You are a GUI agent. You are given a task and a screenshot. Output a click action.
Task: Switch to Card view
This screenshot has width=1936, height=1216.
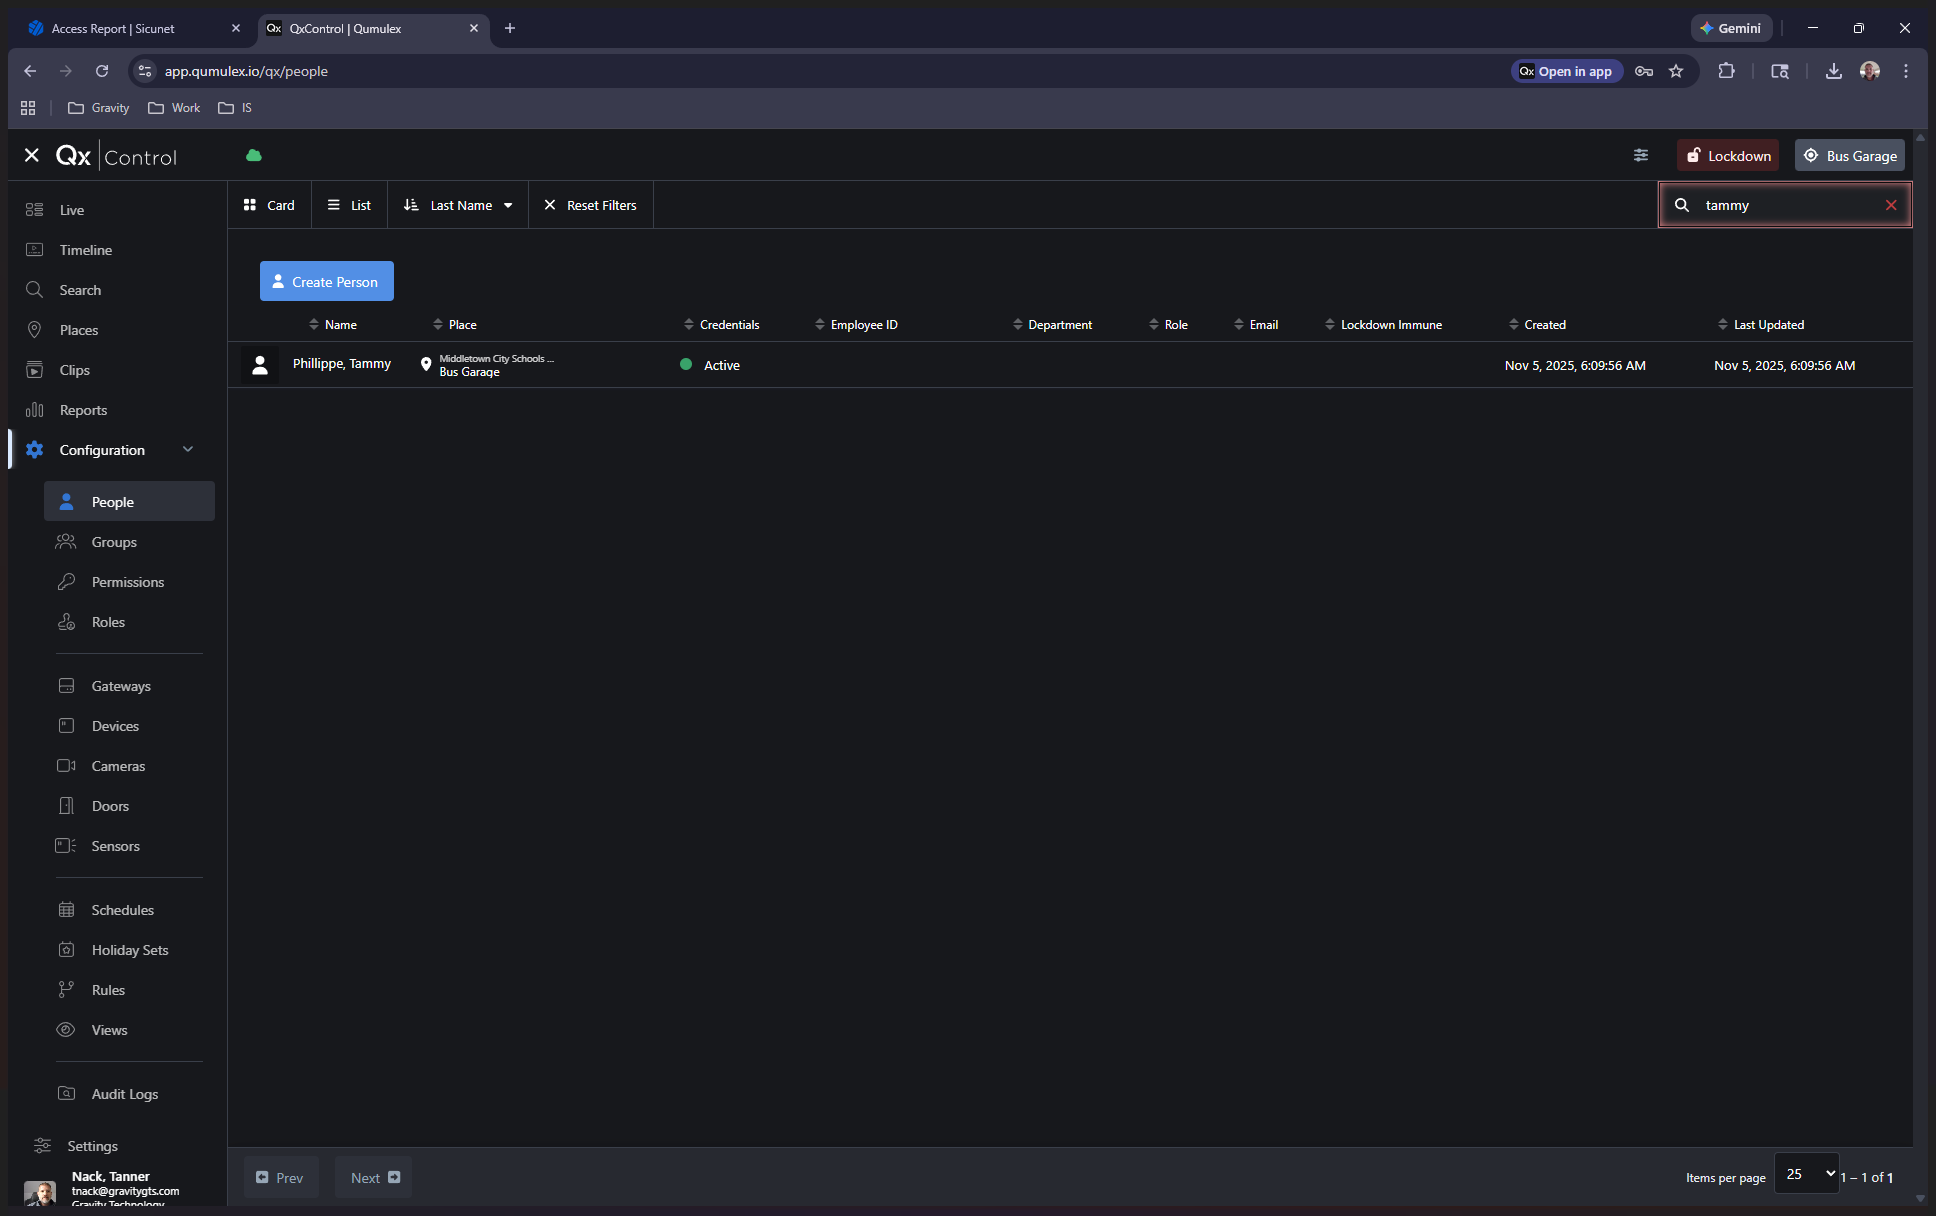(x=269, y=205)
